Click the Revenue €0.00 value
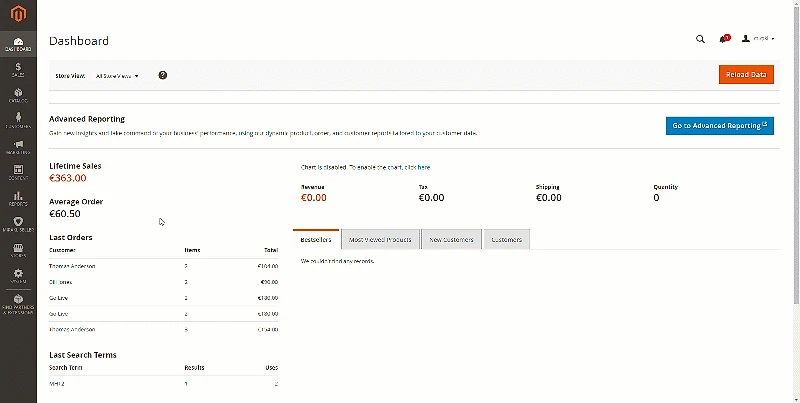Viewport: 800px width, 403px height. coord(314,198)
